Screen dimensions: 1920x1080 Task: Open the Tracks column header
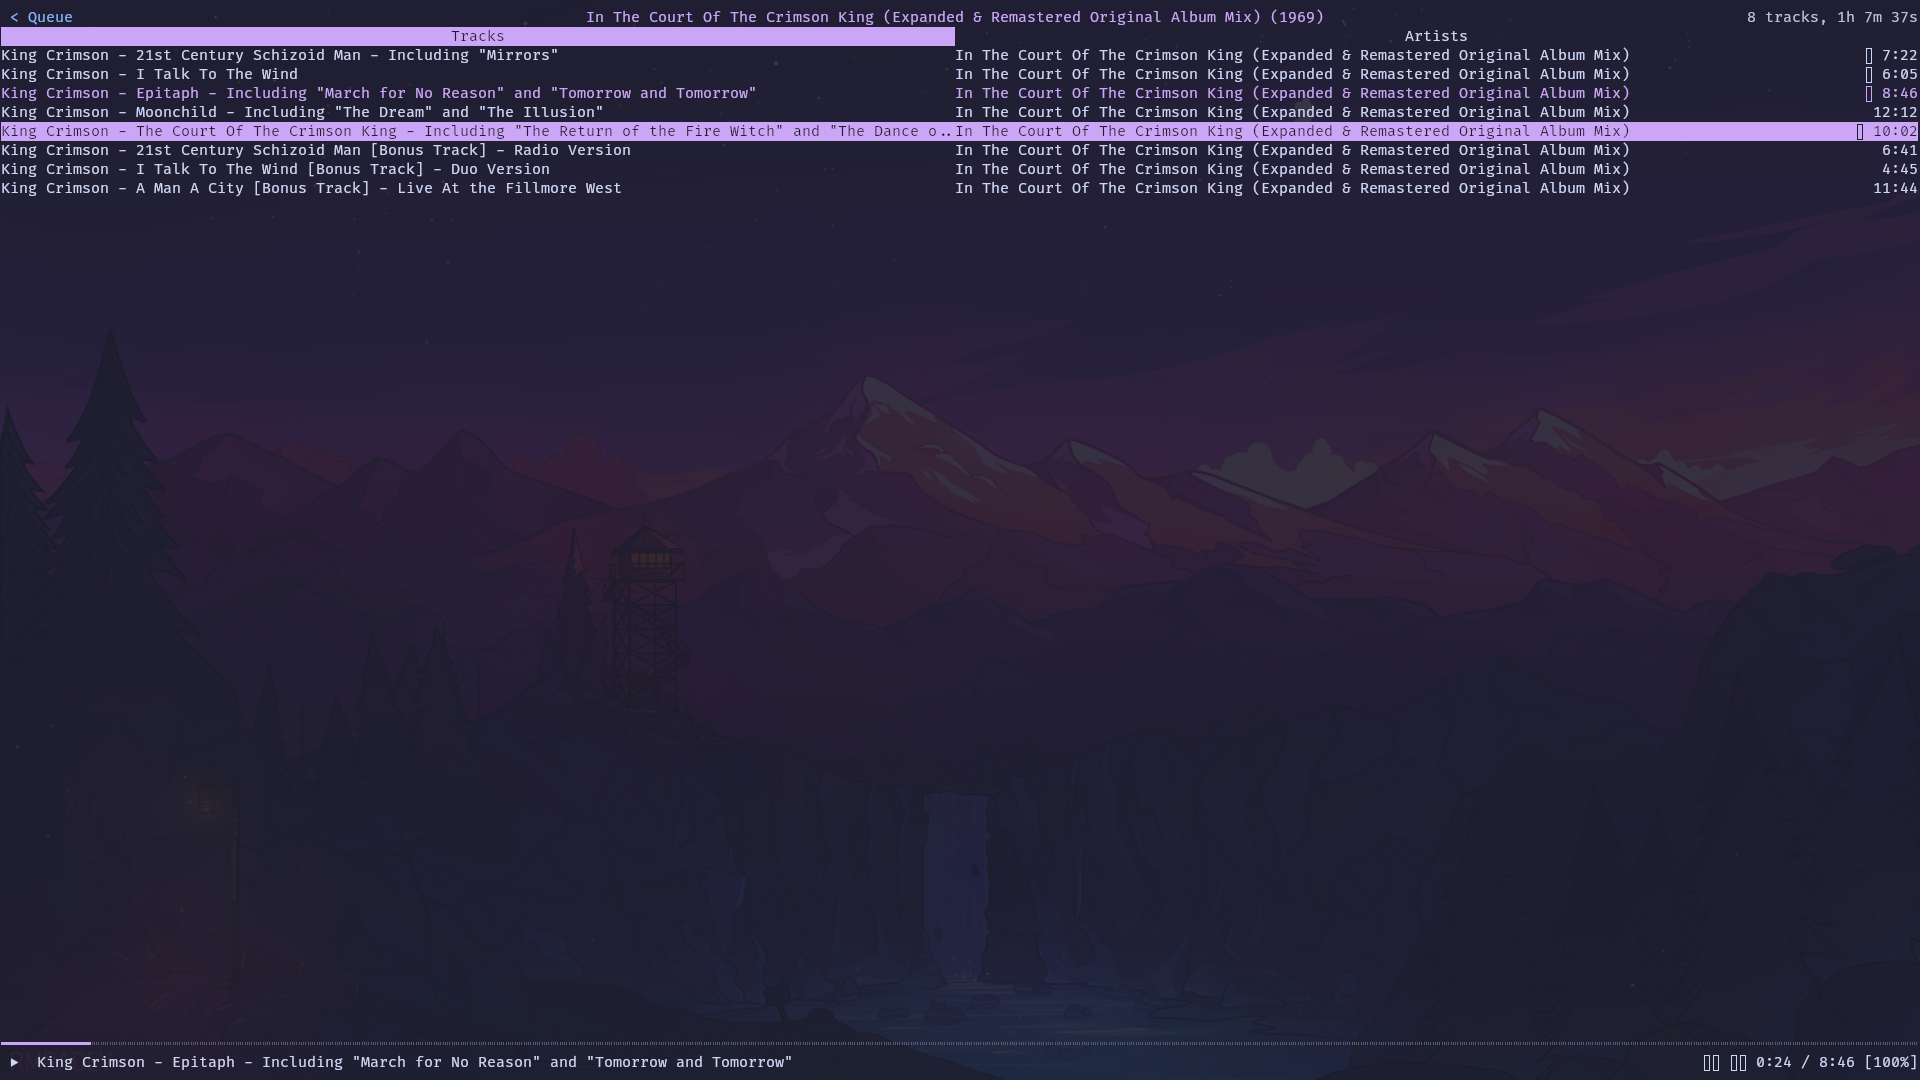coord(478,36)
